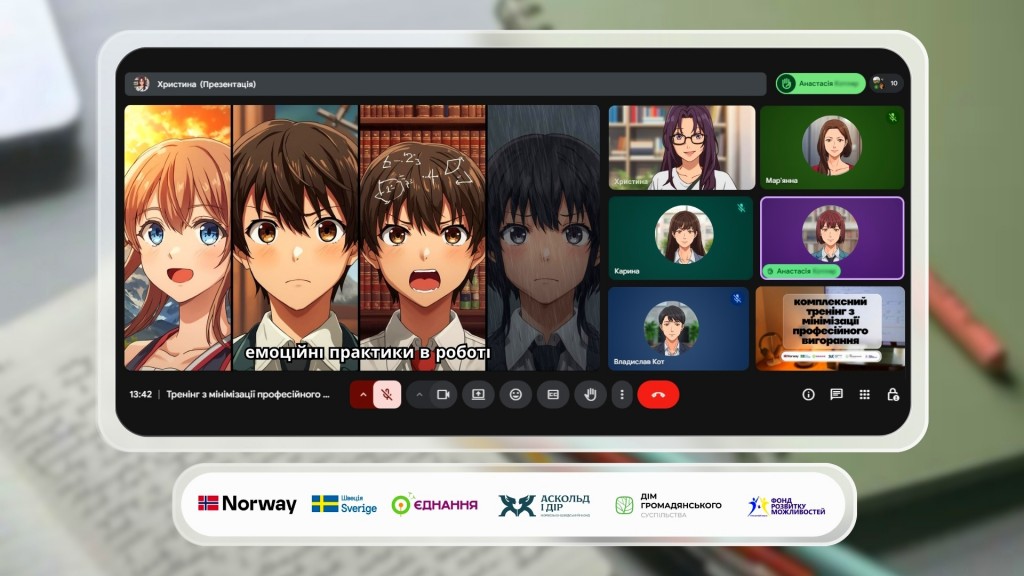Select Мар'яна participant tile

pyautogui.click(x=832, y=148)
